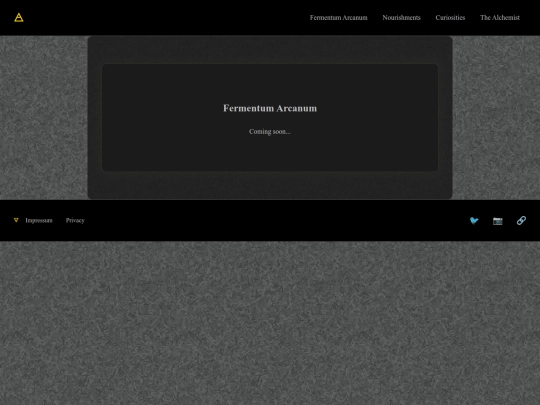The image size is (540, 405).
Task: Select the Fermentum Arcanum heading text
Action: (270, 108)
